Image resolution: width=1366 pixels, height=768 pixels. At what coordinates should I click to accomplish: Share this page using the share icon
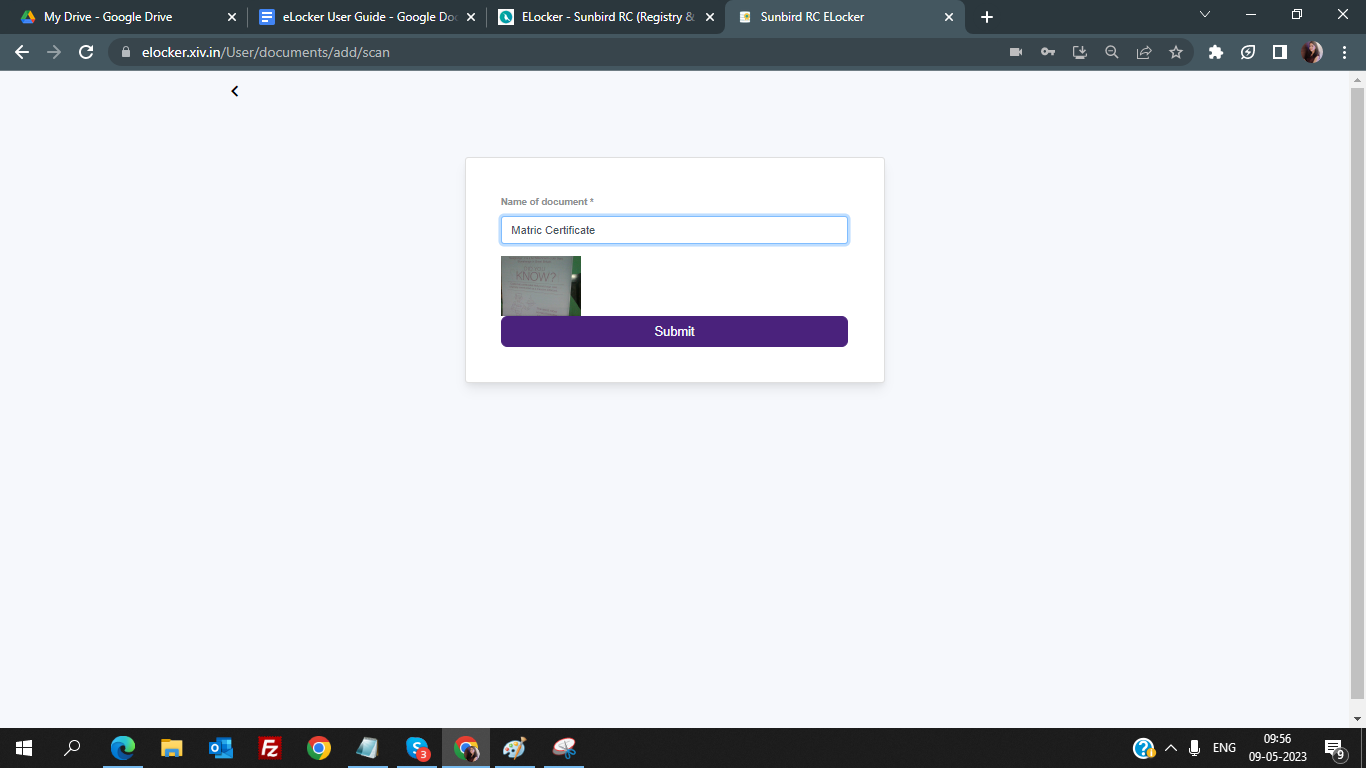coord(1144,52)
